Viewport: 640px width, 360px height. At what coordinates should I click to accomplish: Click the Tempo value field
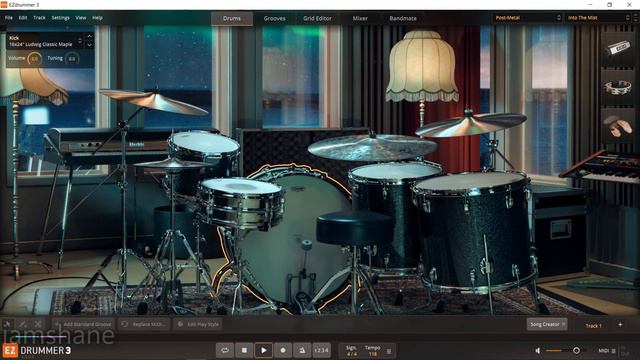point(373,354)
